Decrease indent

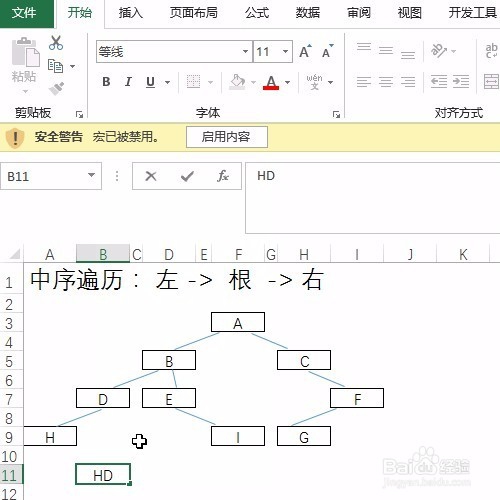(x=439, y=82)
